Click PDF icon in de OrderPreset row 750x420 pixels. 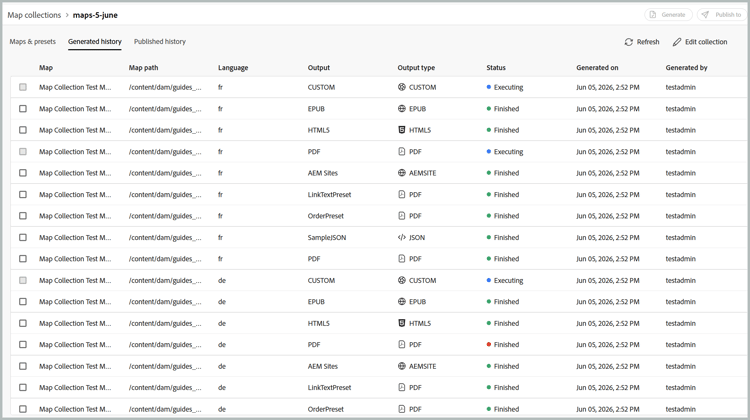402,409
